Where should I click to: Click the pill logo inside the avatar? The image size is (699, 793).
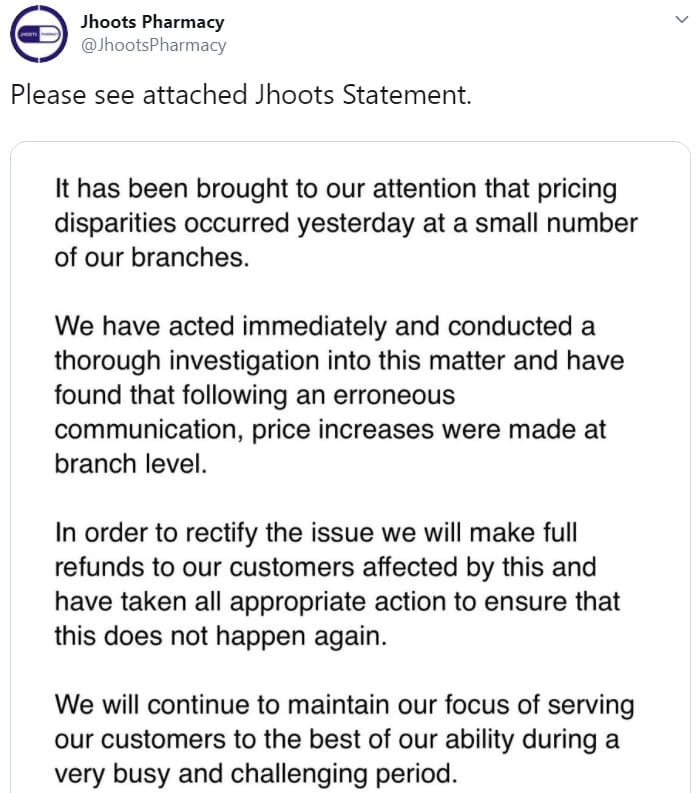tap(39, 34)
